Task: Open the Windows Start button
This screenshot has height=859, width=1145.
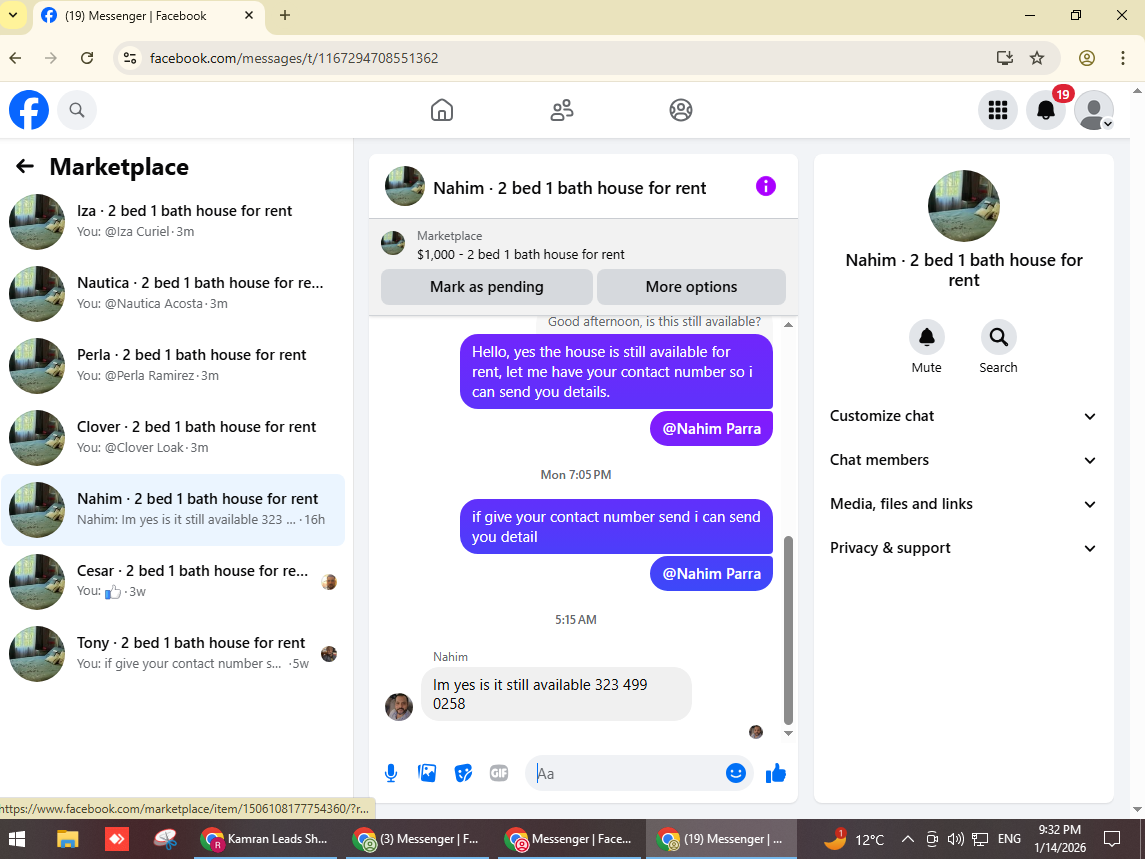Action: [x=16, y=839]
